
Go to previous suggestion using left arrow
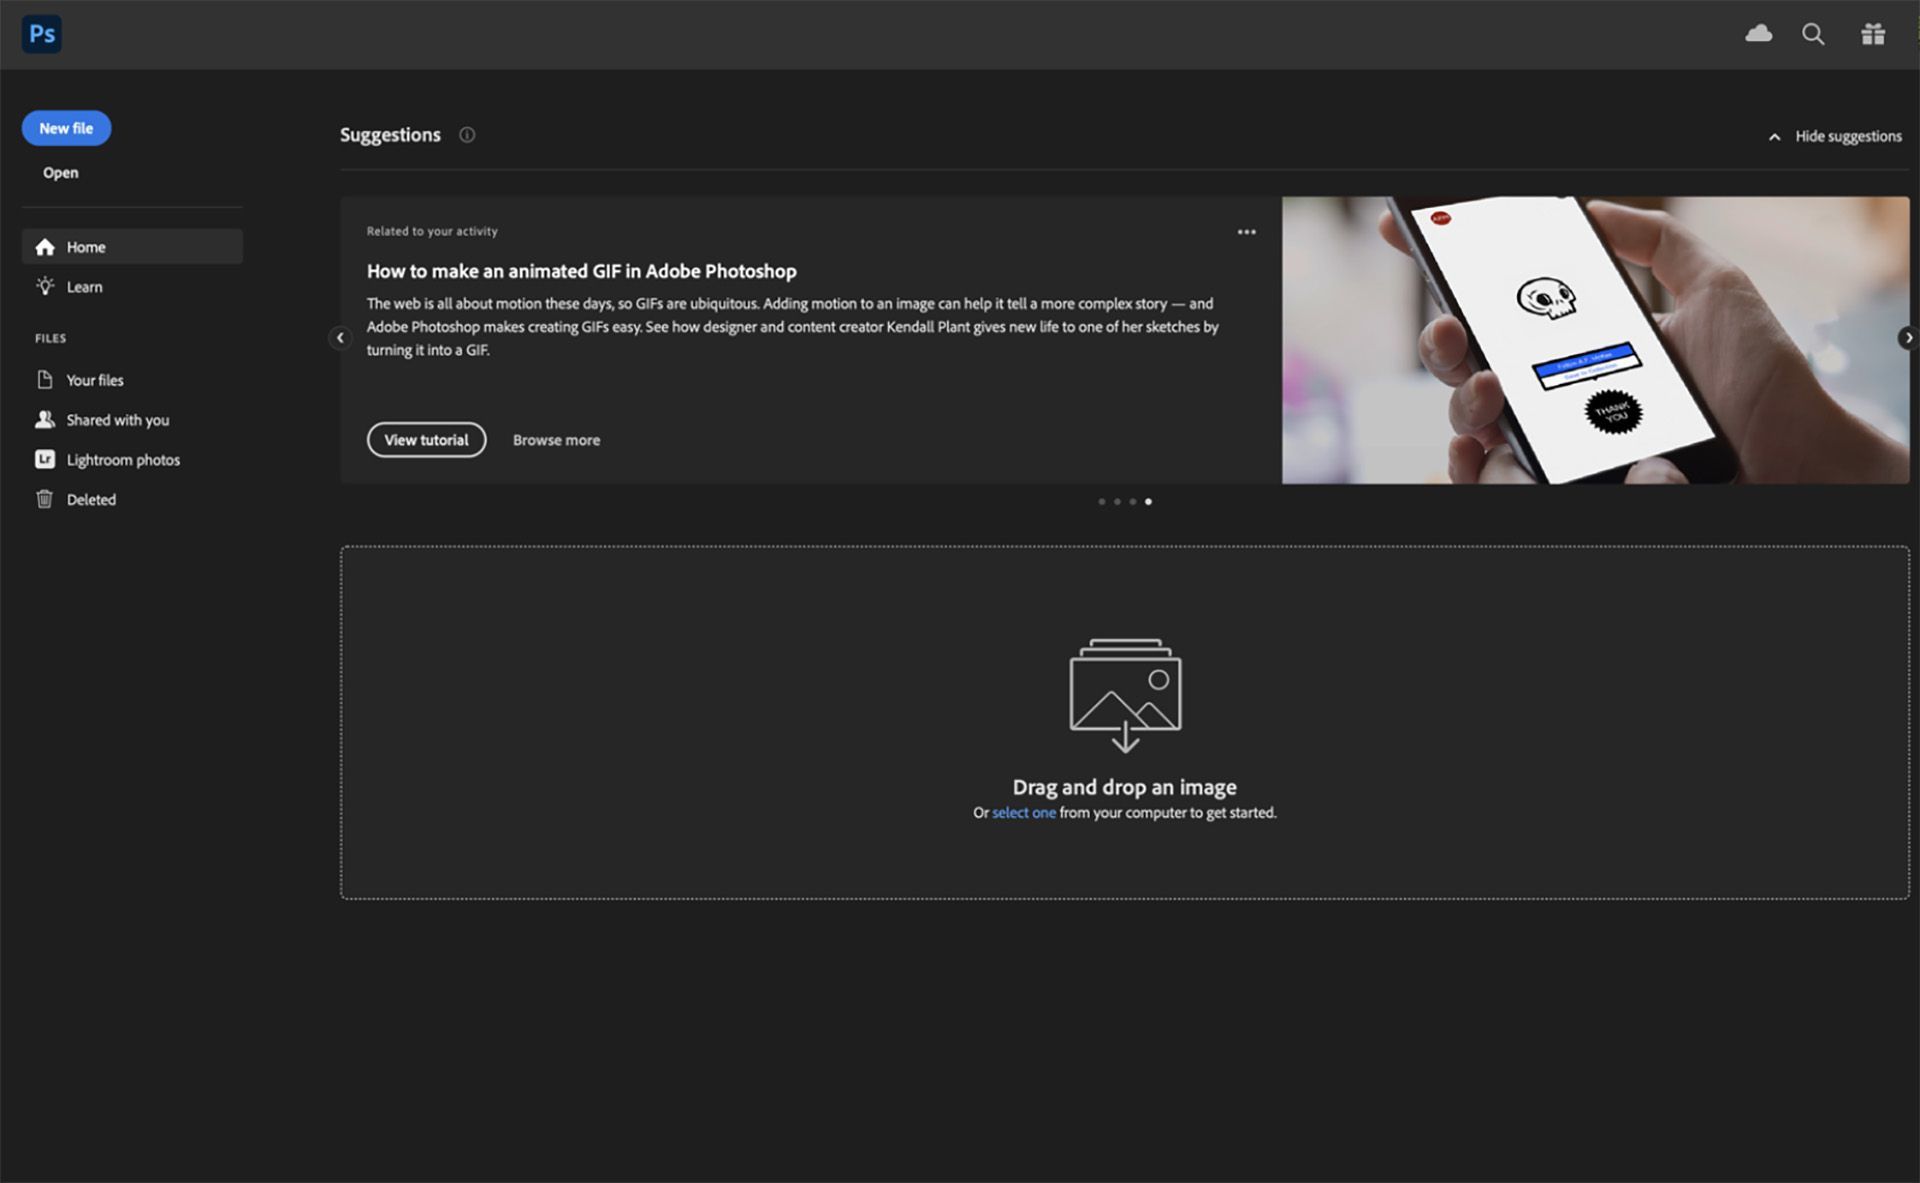point(340,338)
